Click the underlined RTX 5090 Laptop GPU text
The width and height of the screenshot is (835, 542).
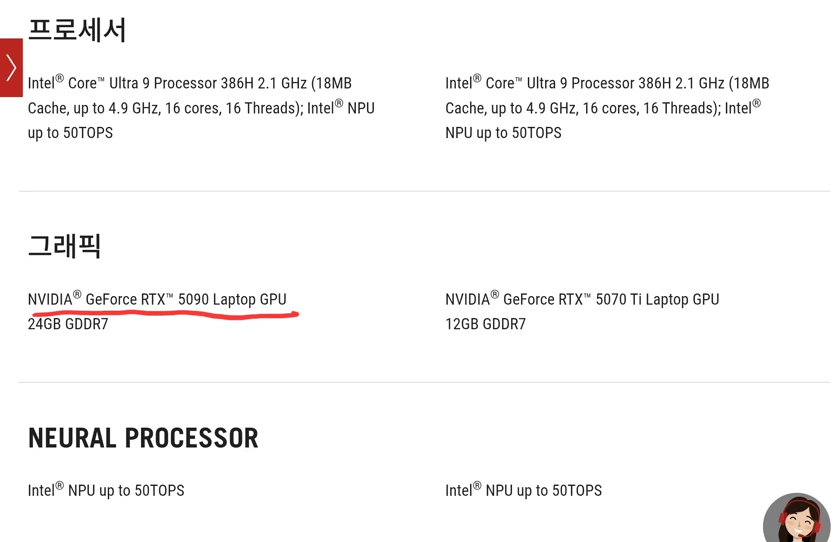click(x=157, y=299)
